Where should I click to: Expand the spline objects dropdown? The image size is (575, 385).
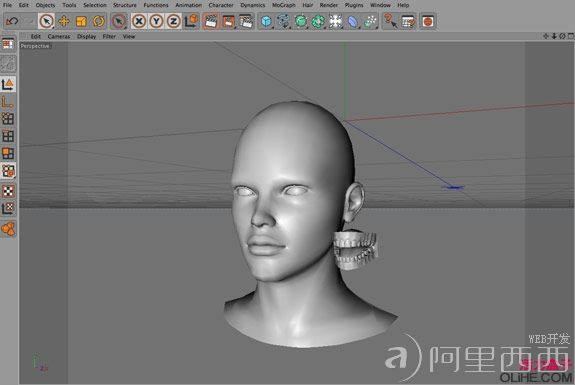(283, 21)
